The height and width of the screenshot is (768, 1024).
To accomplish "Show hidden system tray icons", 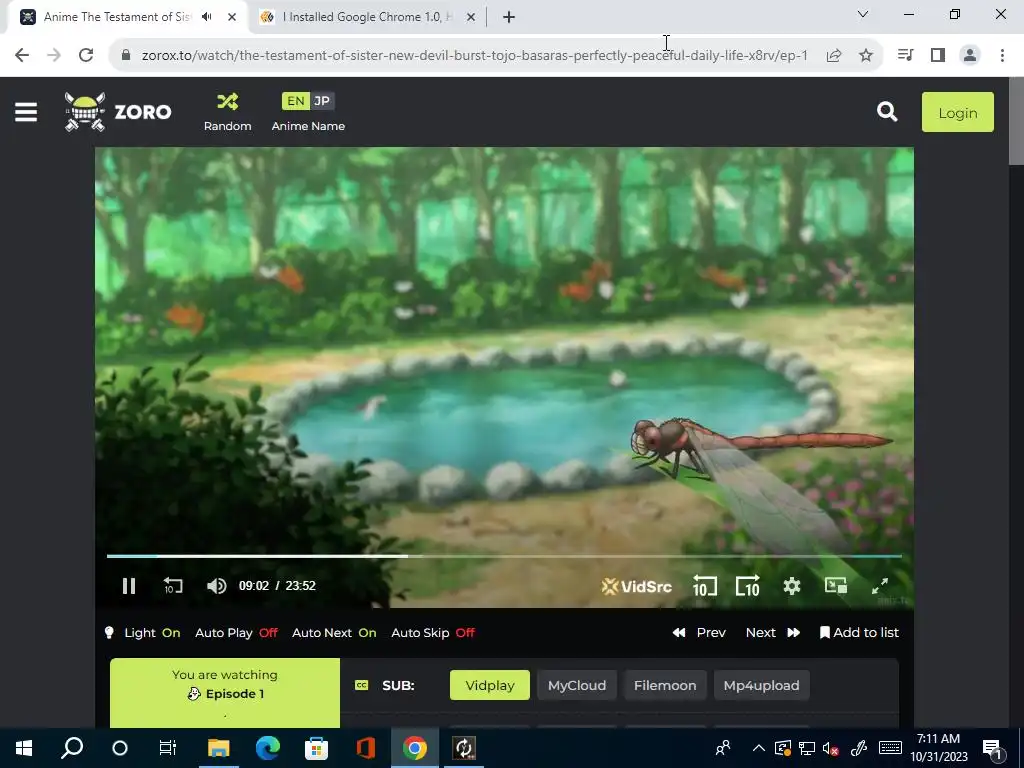I will click(758, 748).
